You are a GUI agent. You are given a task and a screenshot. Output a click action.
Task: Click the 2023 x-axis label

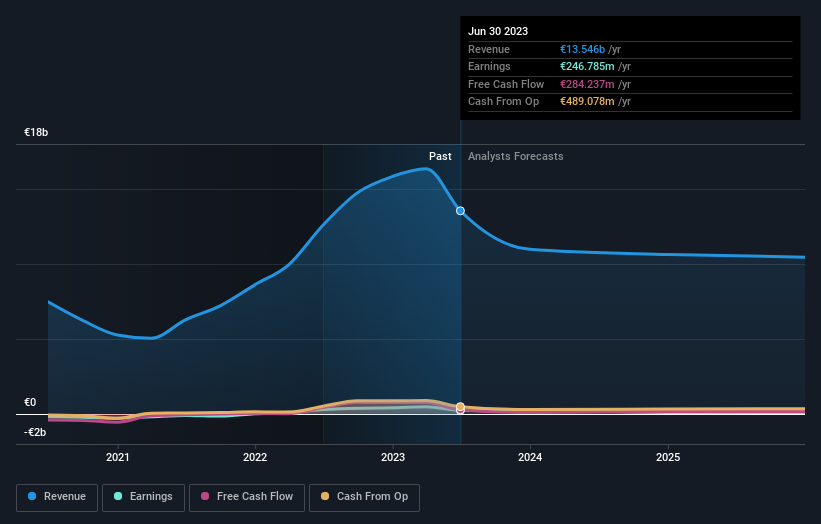click(x=393, y=458)
